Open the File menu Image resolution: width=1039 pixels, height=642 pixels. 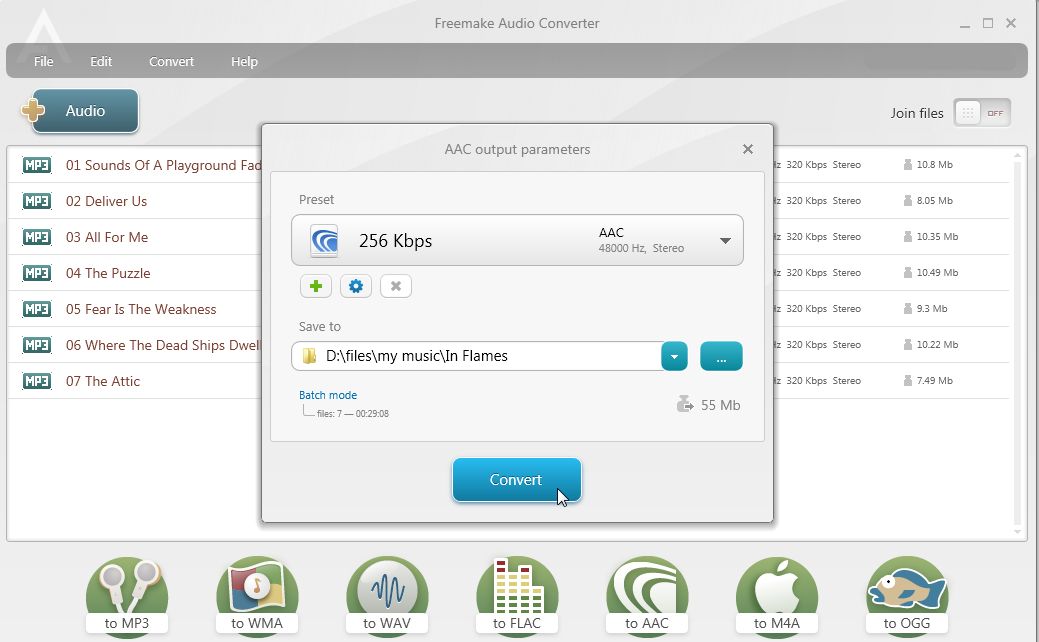(44, 62)
